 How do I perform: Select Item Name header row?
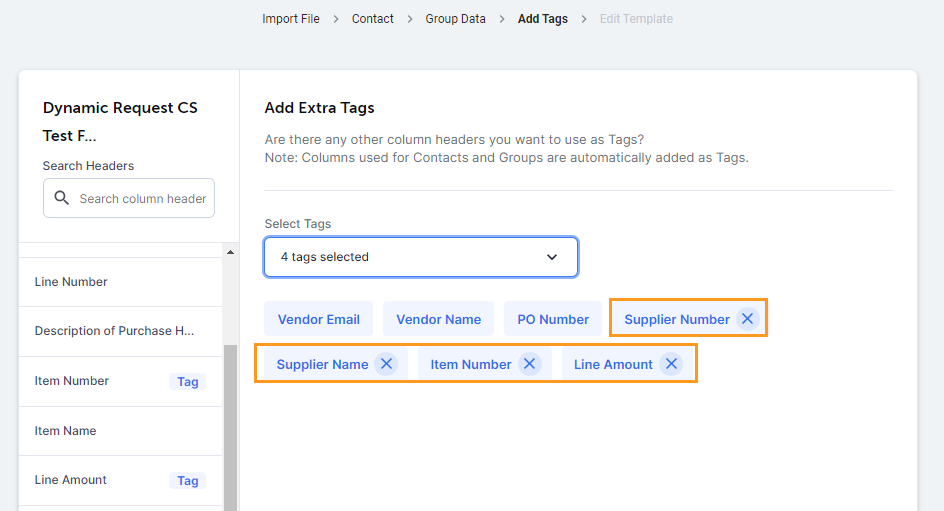pyautogui.click(x=65, y=431)
